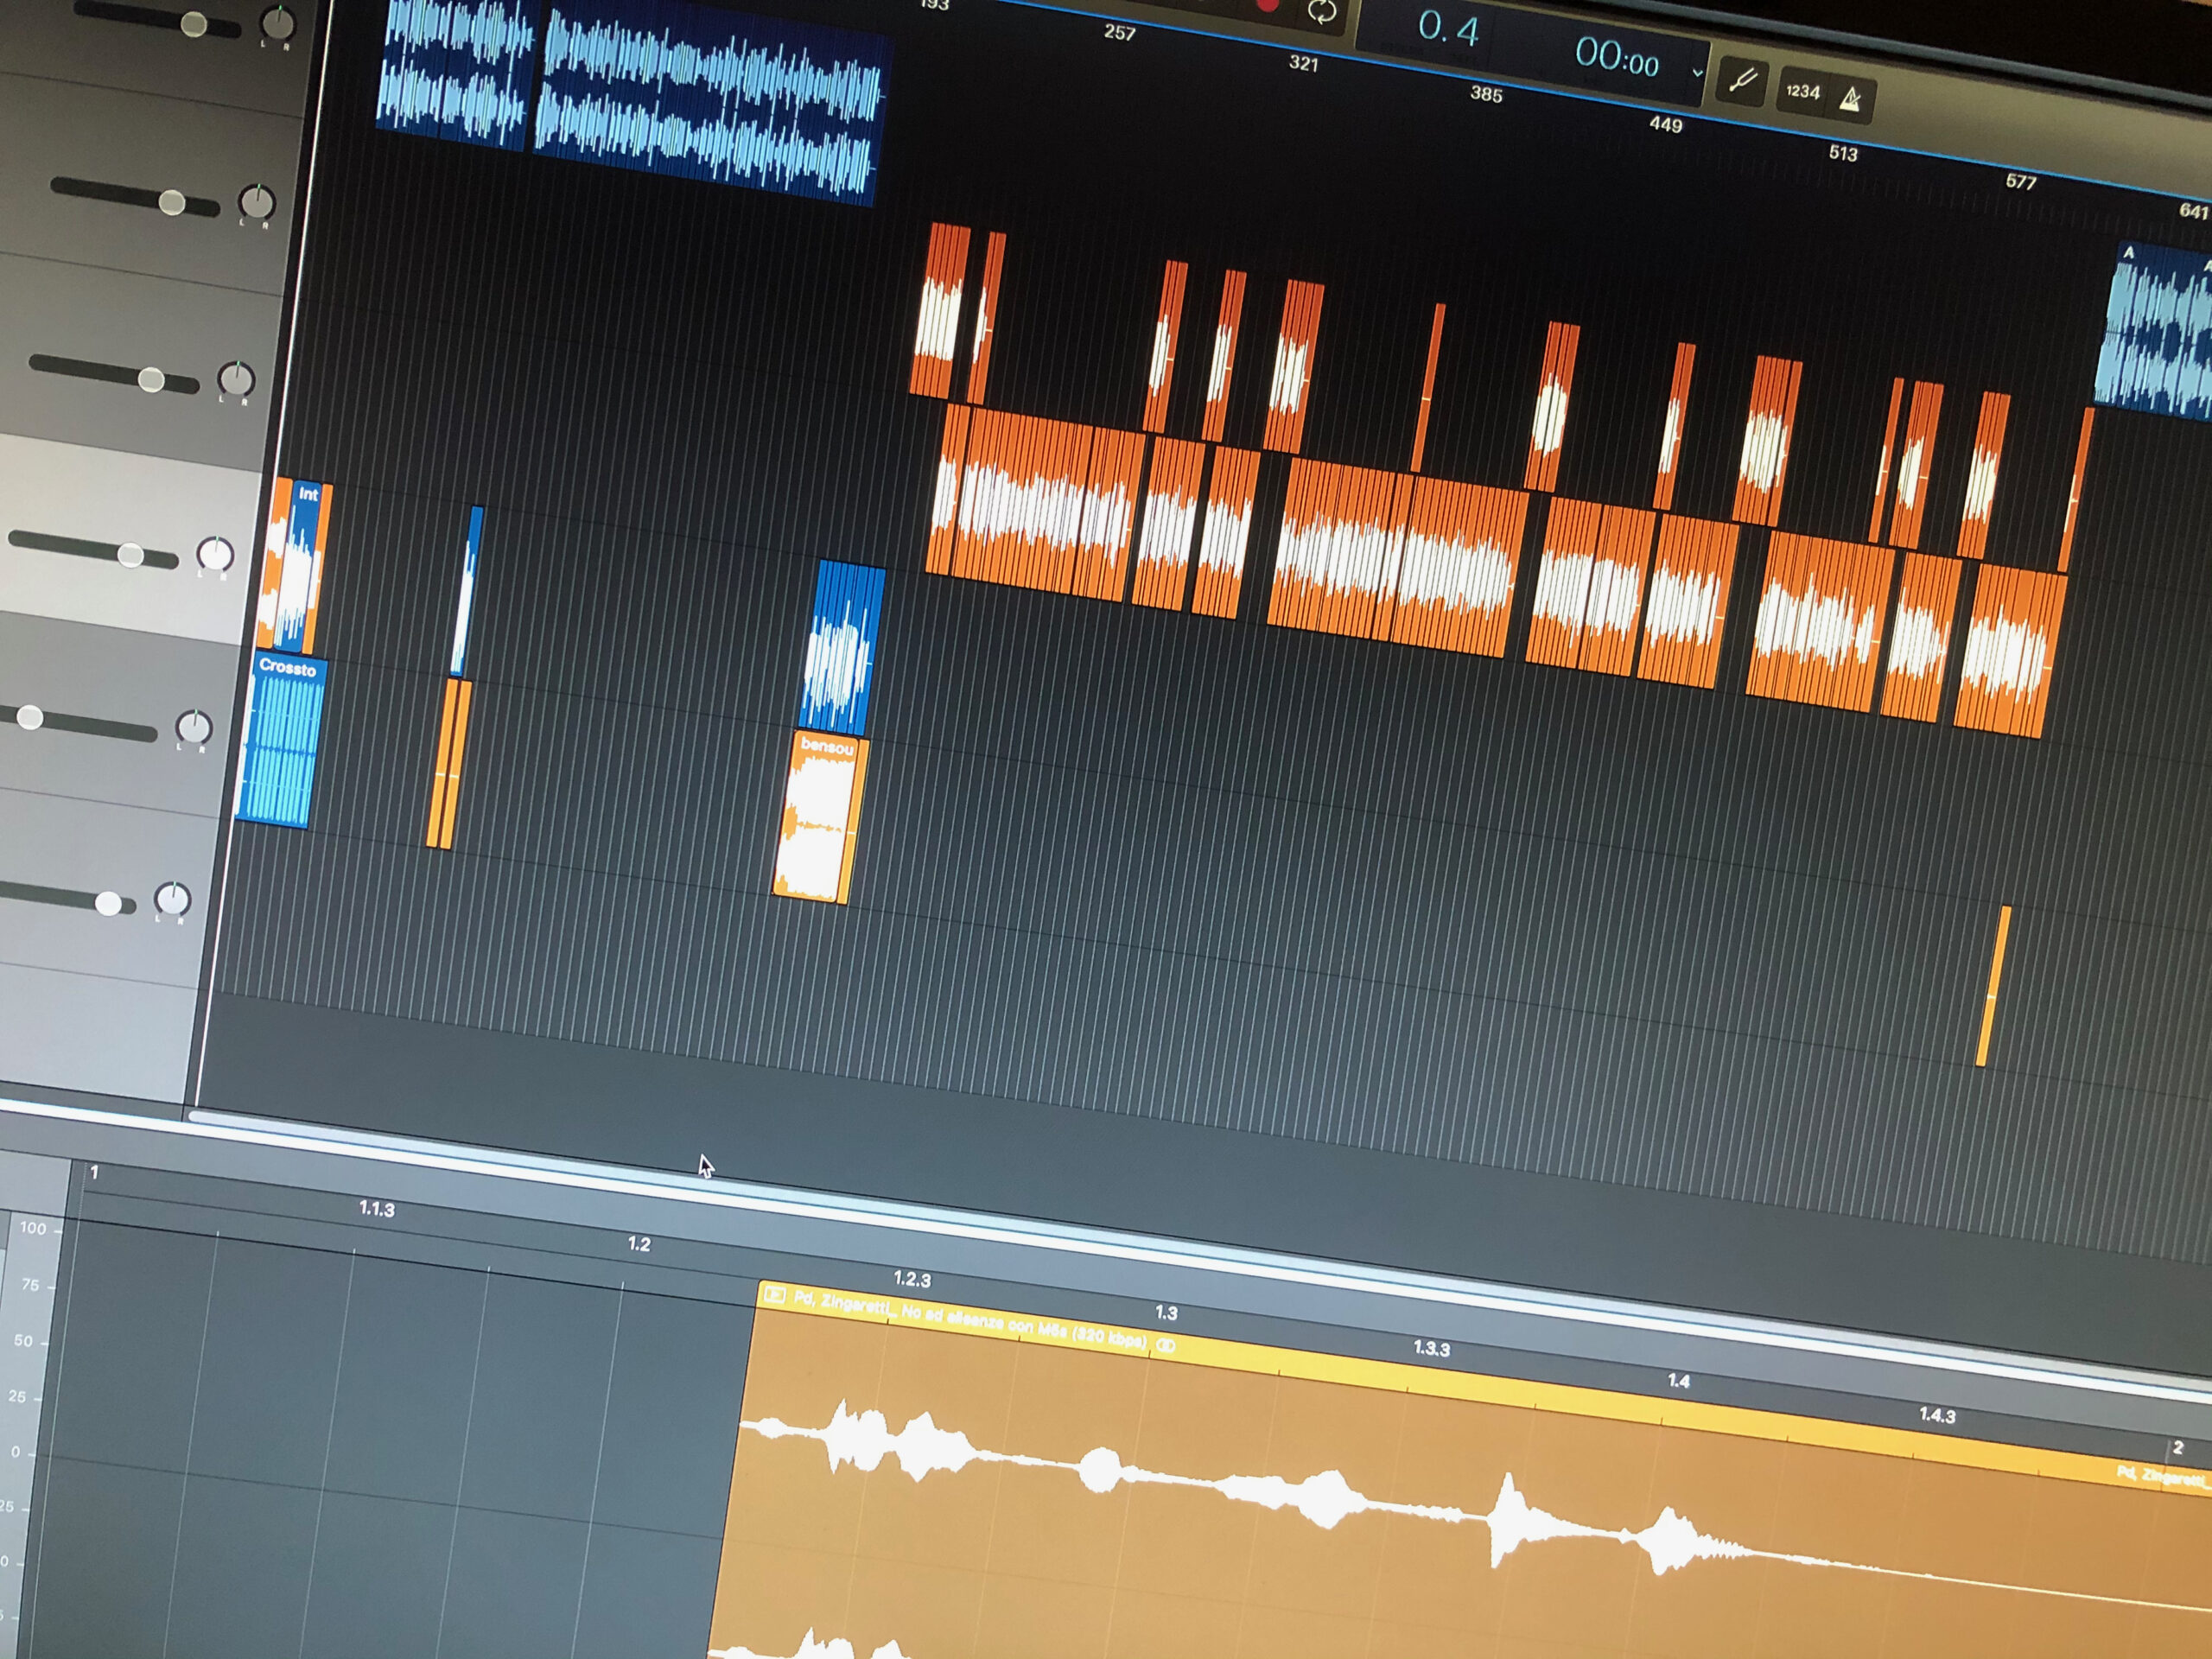Screen dimensions: 2212x1659
Task: Click editor ruler position 1.2
Action: click(x=639, y=1244)
